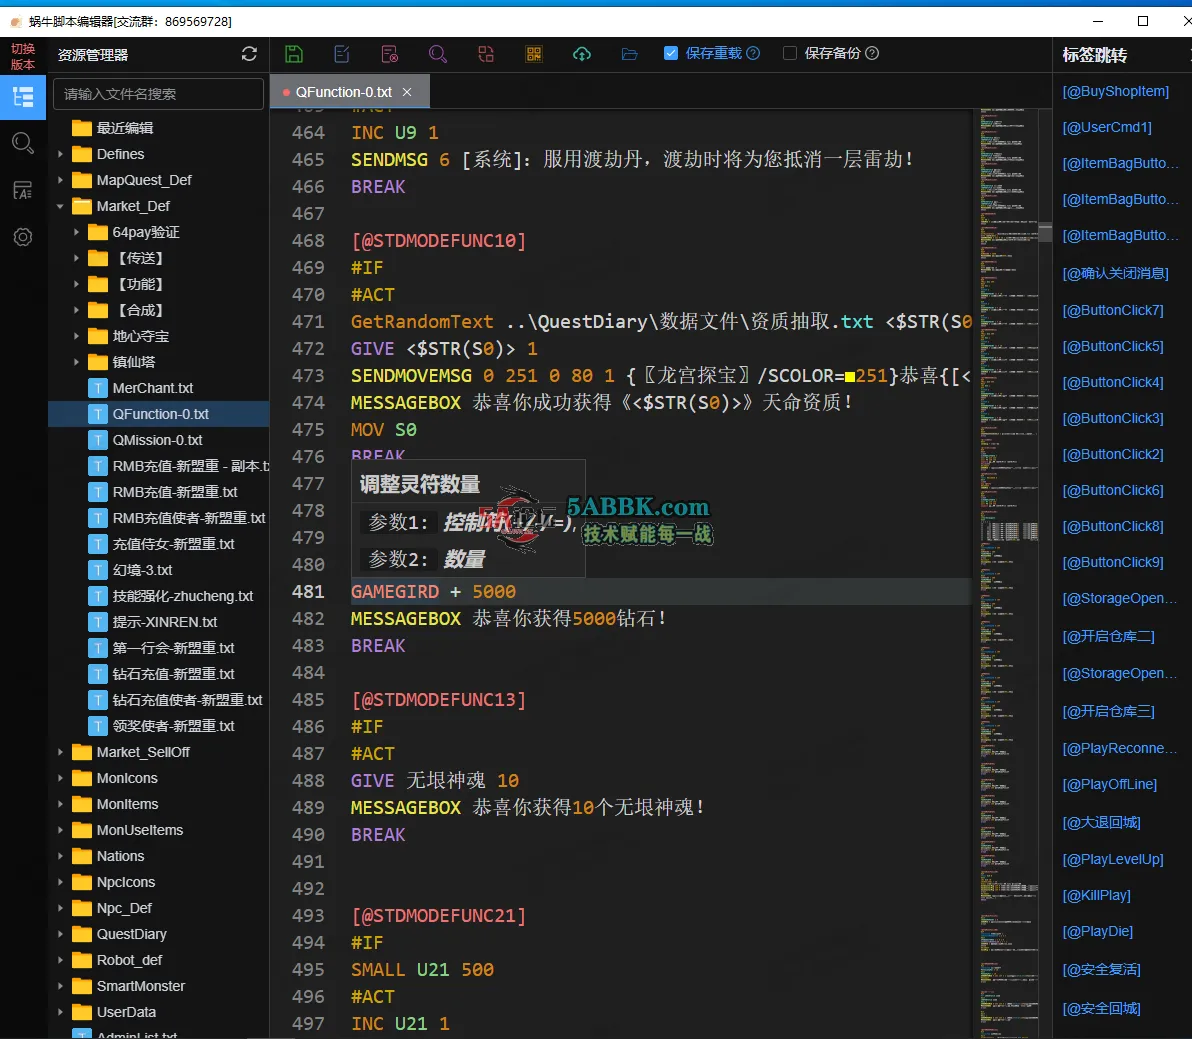
Task: Click the file name search field
Action: (158, 94)
